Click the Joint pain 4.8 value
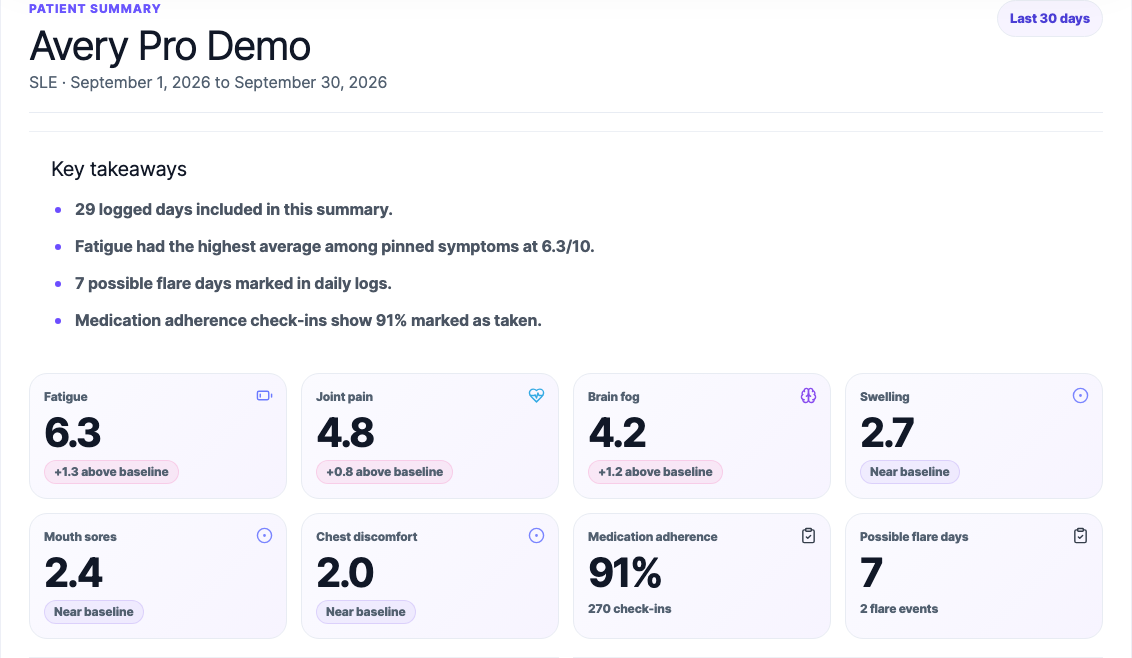This screenshot has height=658, width=1132. pyautogui.click(x=345, y=433)
